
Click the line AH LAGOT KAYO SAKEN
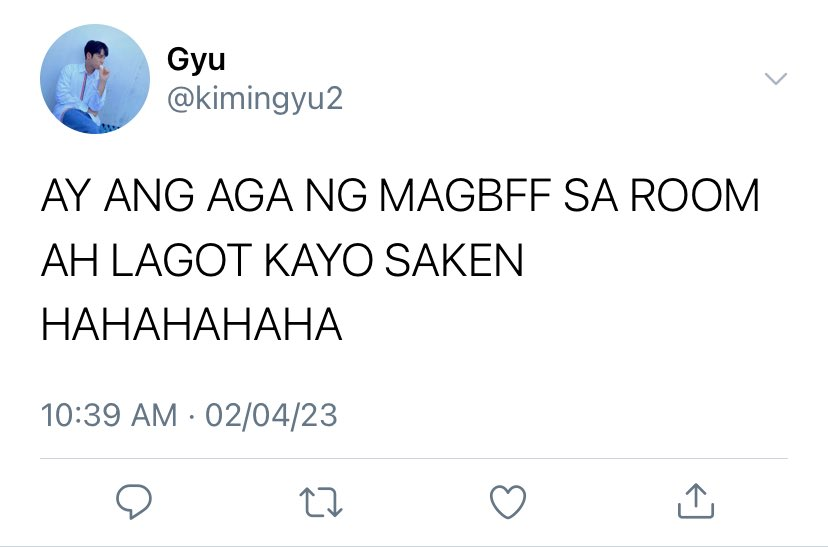[283, 260]
